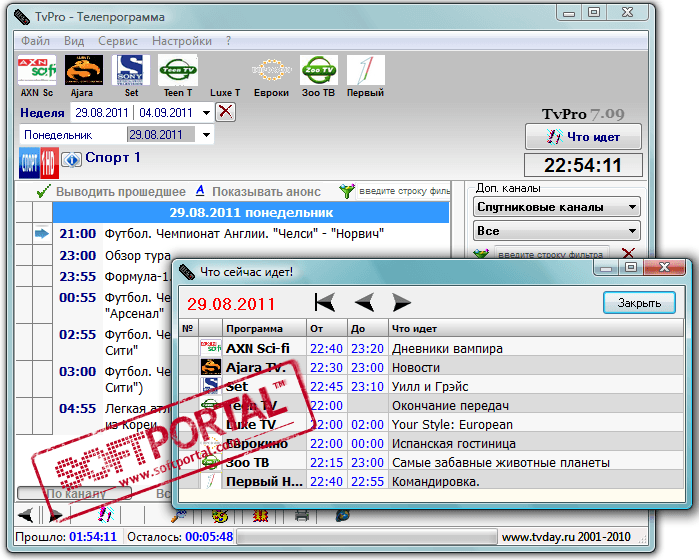Select the Teen TV channel logo
Image resolution: width=699 pixels, height=560 pixels.
178,70
